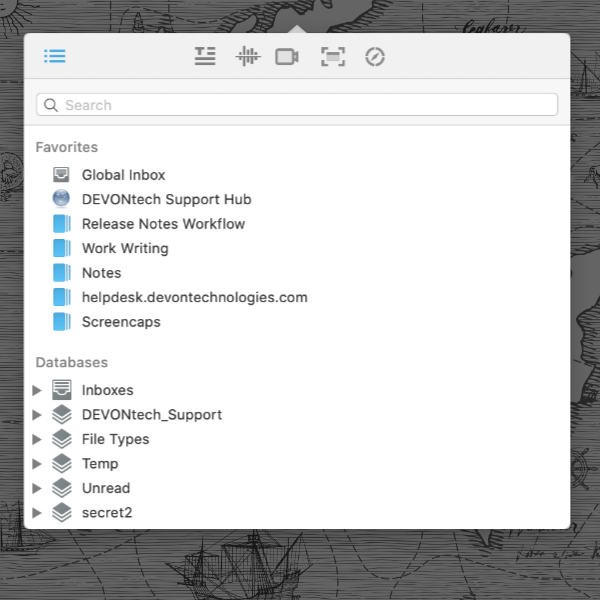Select the Inboxes row label
The width and height of the screenshot is (600, 600).
(x=108, y=390)
